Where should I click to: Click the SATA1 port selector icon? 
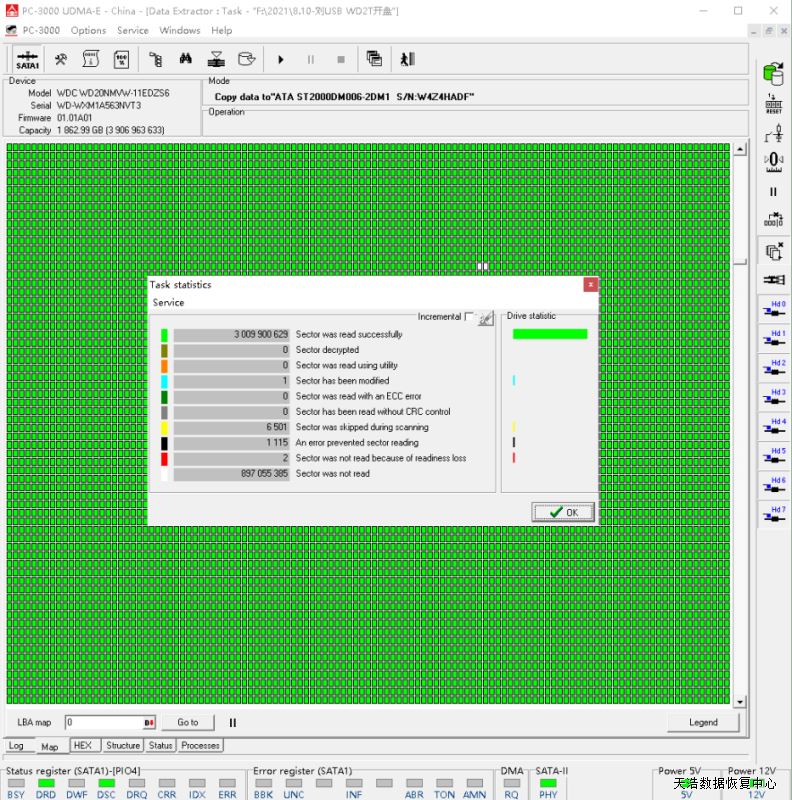pyautogui.click(x=27, y=60)
